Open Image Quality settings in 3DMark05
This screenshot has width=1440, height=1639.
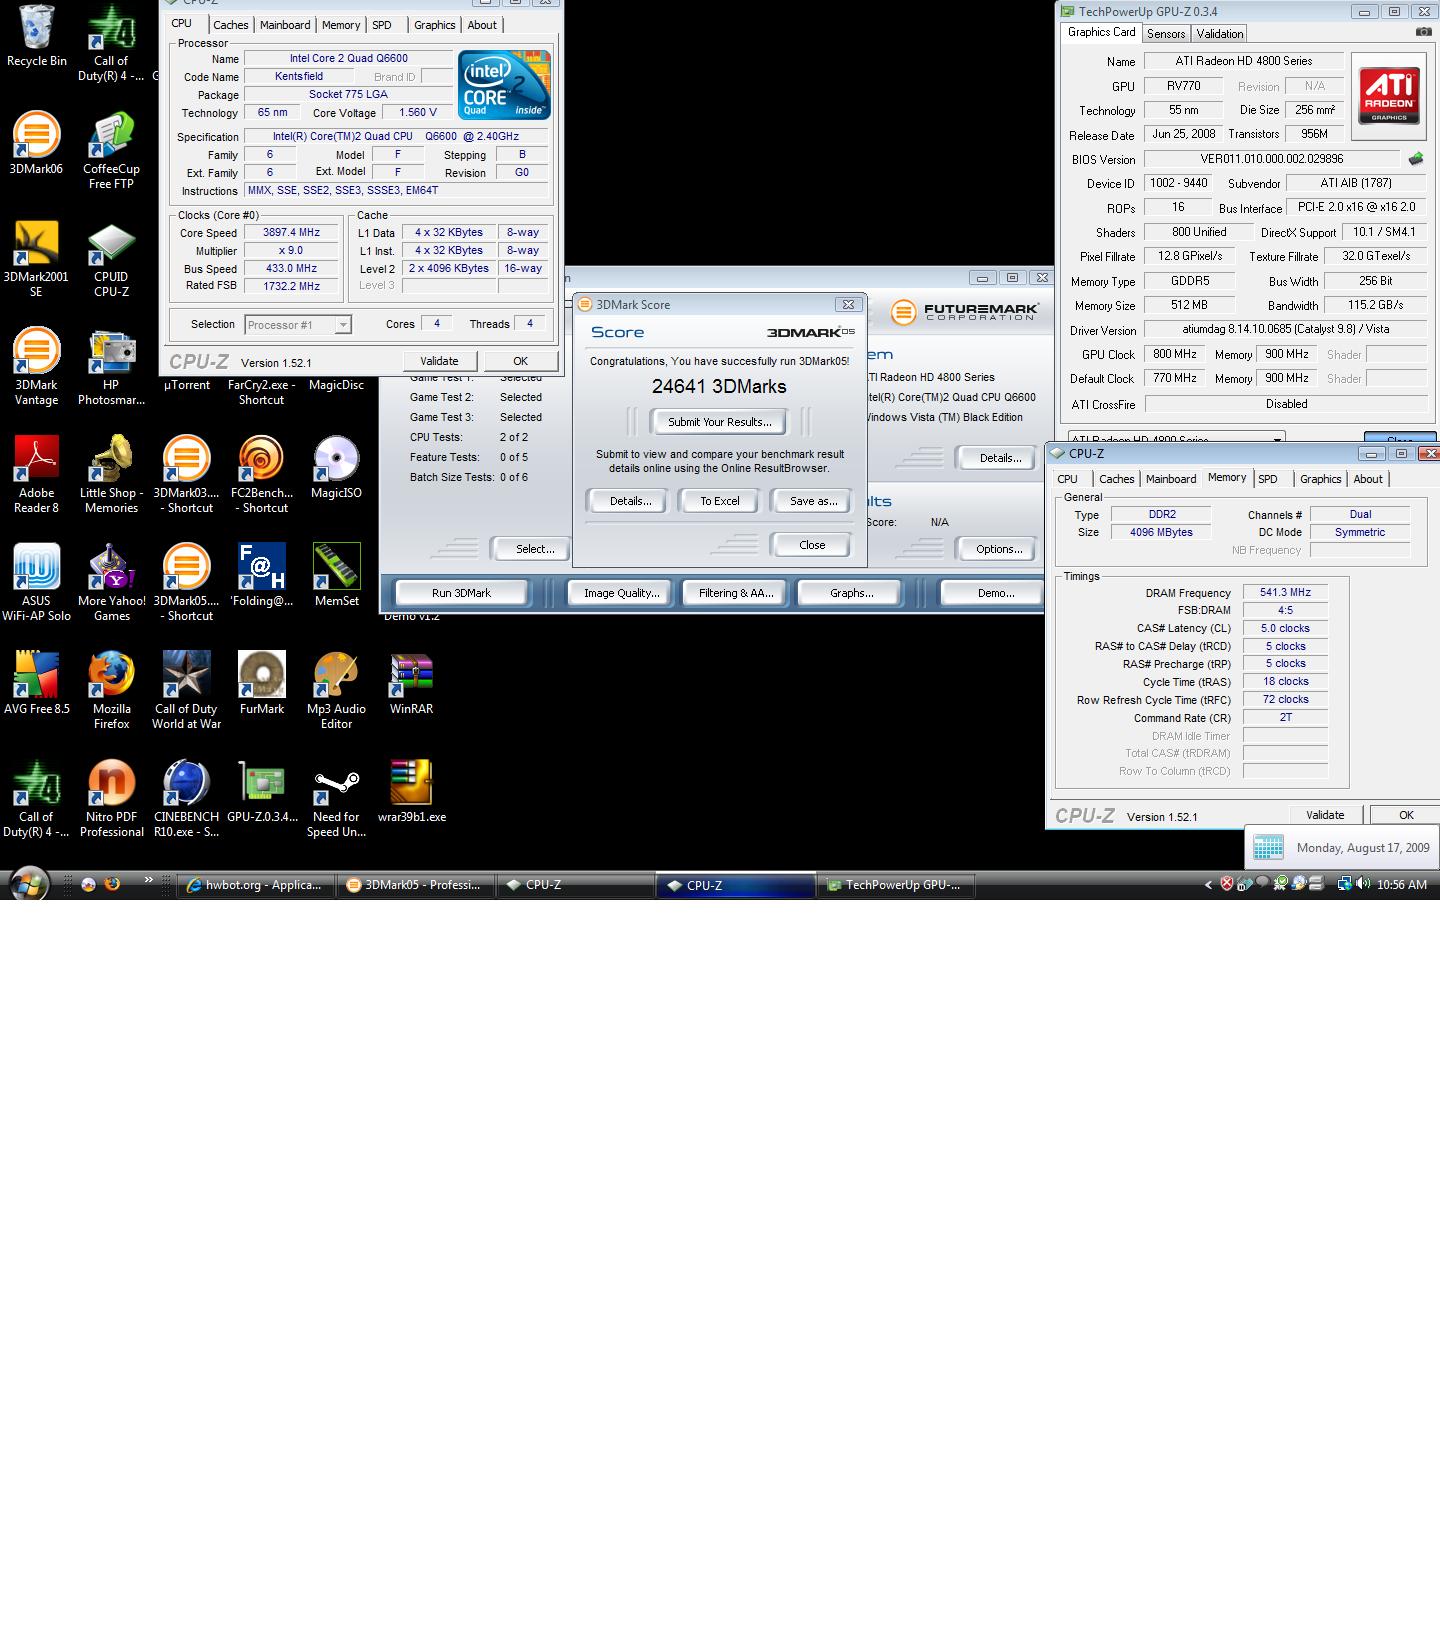622,593
